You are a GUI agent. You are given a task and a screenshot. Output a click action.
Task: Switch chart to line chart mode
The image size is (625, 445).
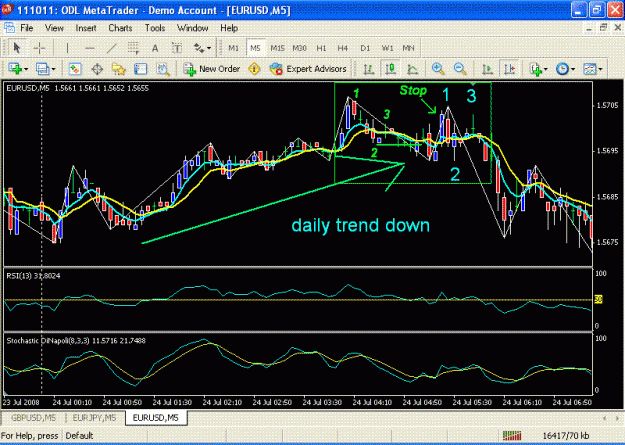pyautogui.click(x=413, y=69)
